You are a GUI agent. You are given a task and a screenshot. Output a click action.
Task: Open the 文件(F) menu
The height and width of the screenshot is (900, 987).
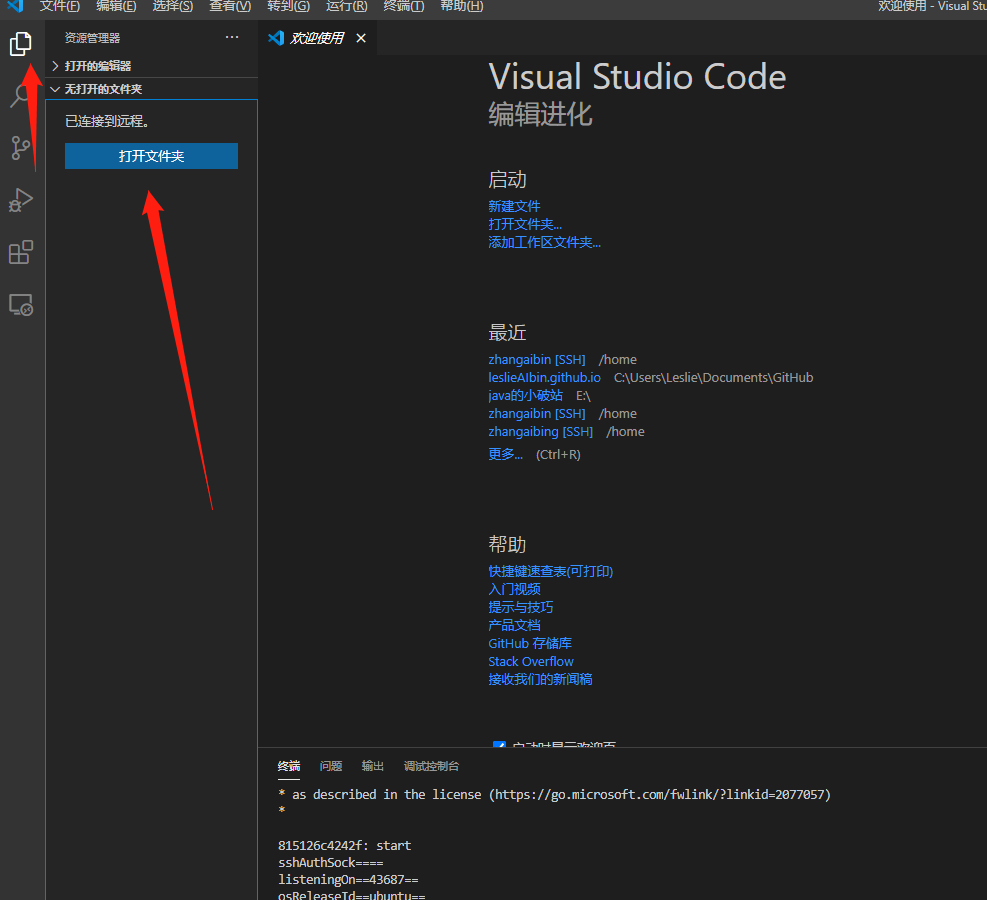tap(59, 6)
